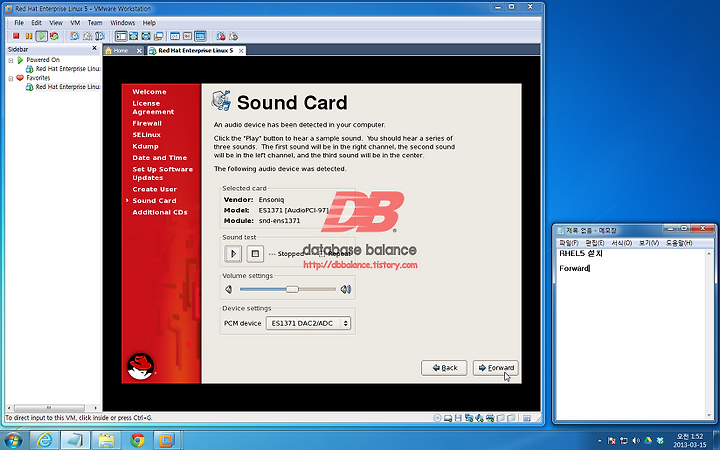
Task: Launch Internet Explorer from the taskbar
Action: 45,440
